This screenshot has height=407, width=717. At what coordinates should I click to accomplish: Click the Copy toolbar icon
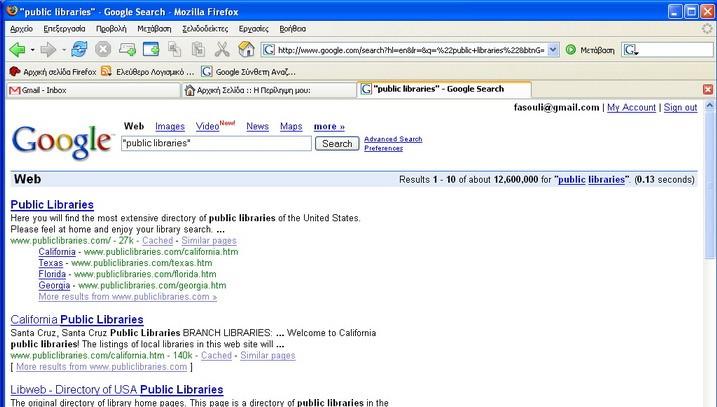click(175, 49)
